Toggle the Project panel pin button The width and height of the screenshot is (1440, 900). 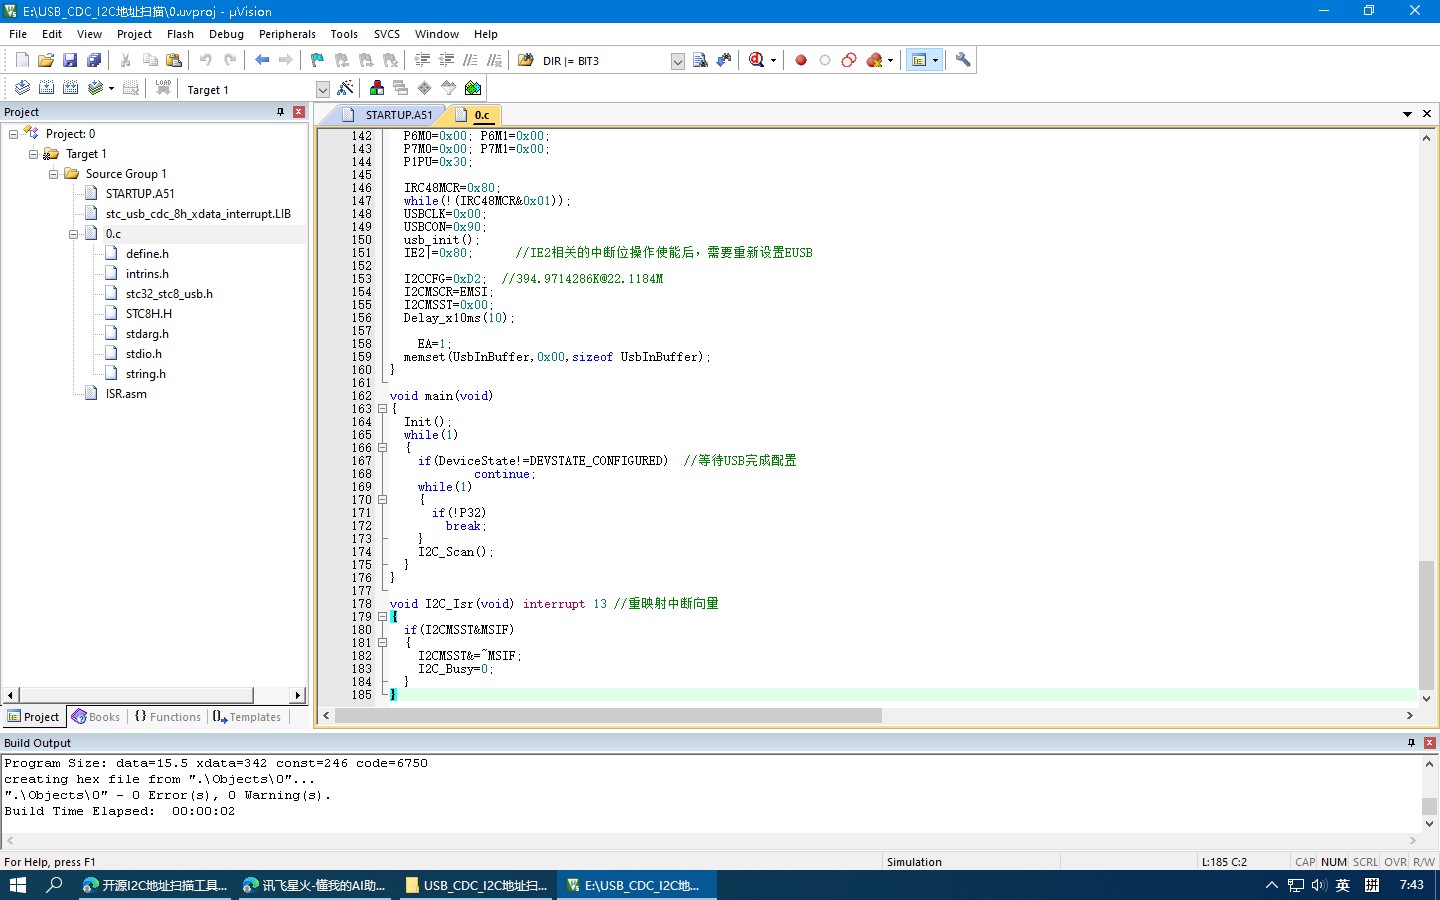pos(280,112)
